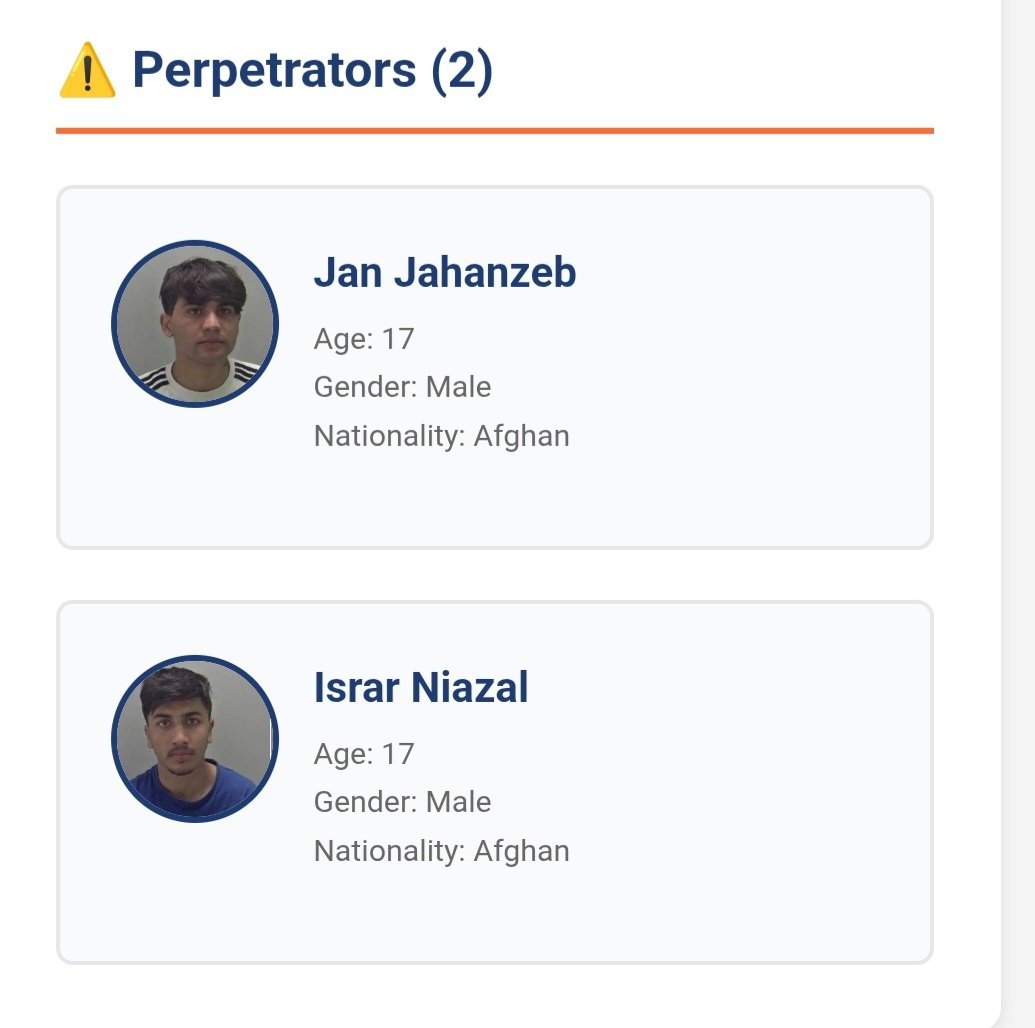The height and width of the screenshot is (1028, 1035).
Task: Select the Jan Jahanzeb name link
Action: tap(445, 273)
